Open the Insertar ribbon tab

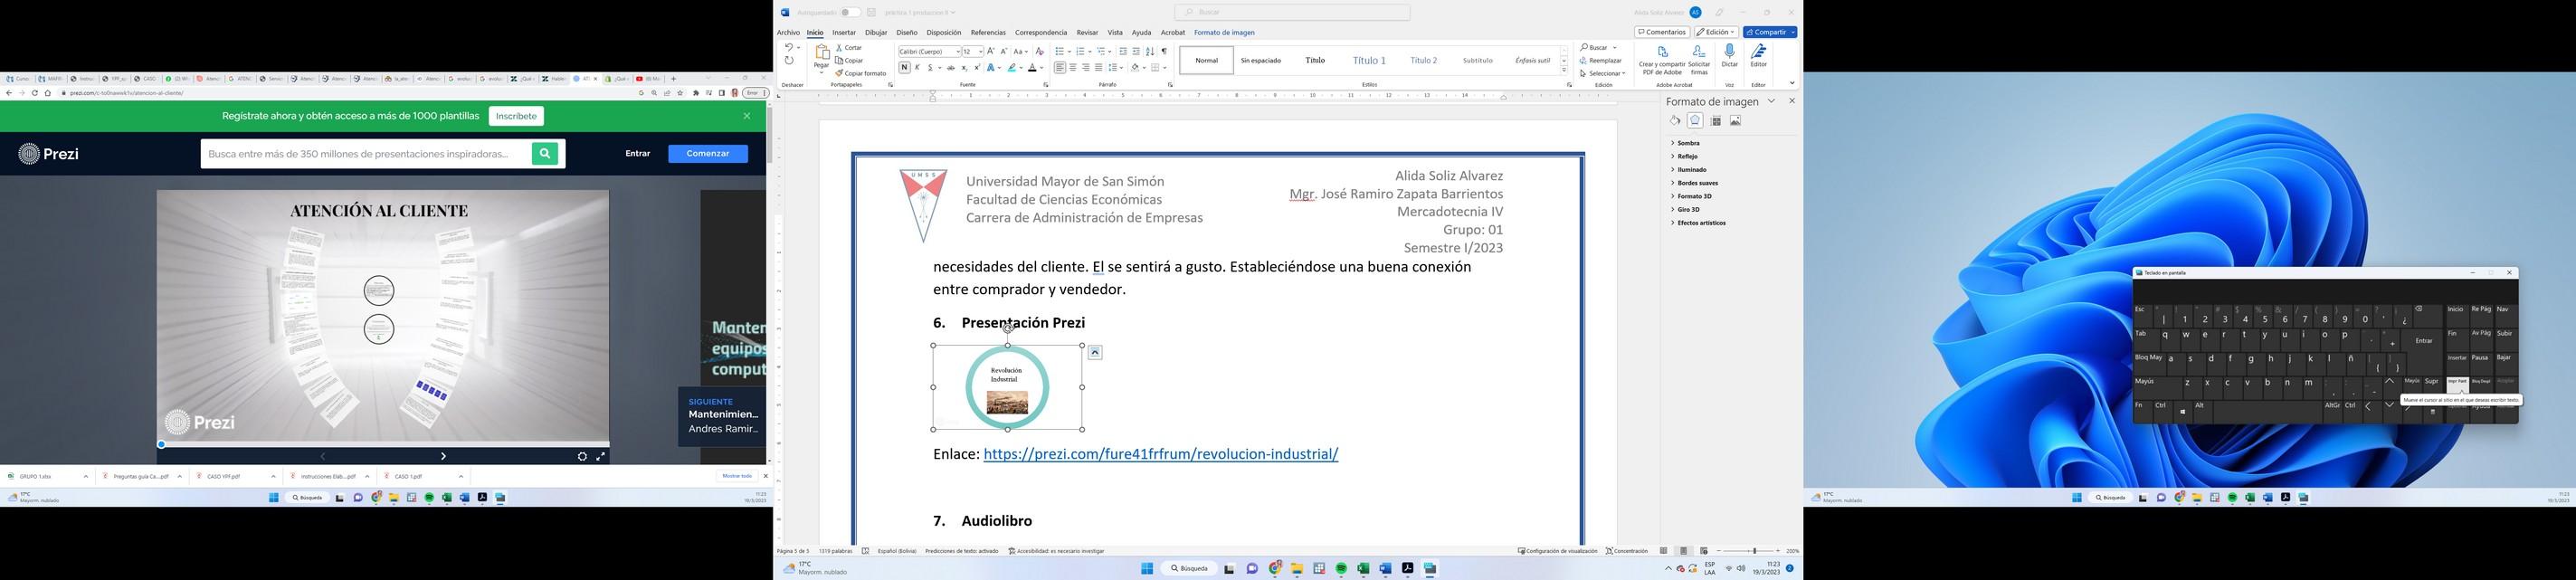[844, 33]
